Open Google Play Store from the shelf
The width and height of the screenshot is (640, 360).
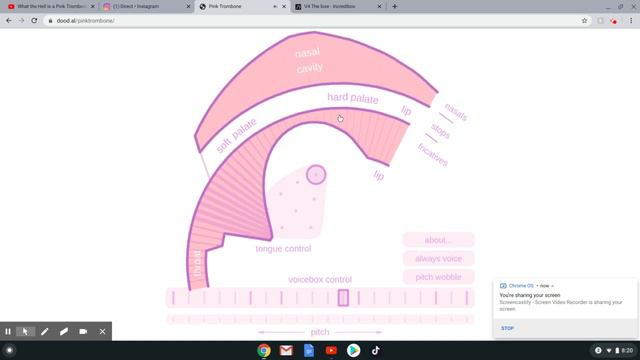point(353,350)
